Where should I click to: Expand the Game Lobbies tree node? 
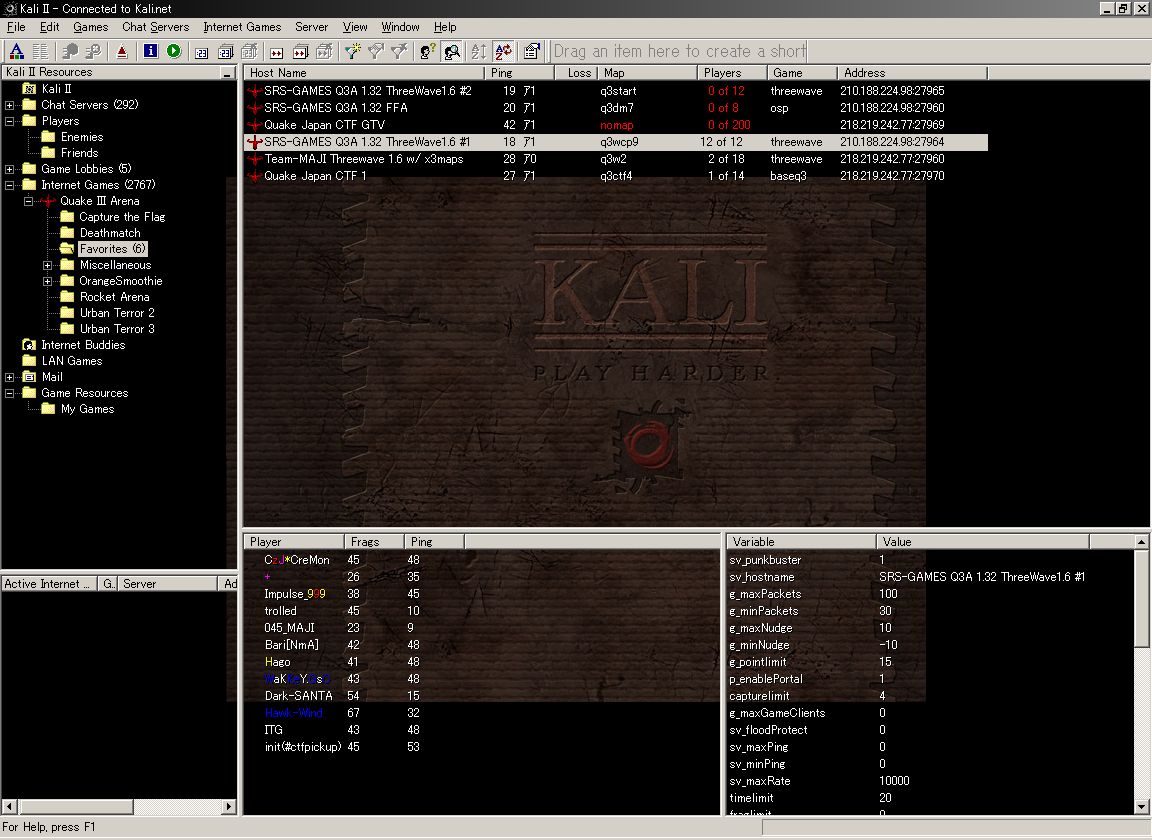point(10,169)
